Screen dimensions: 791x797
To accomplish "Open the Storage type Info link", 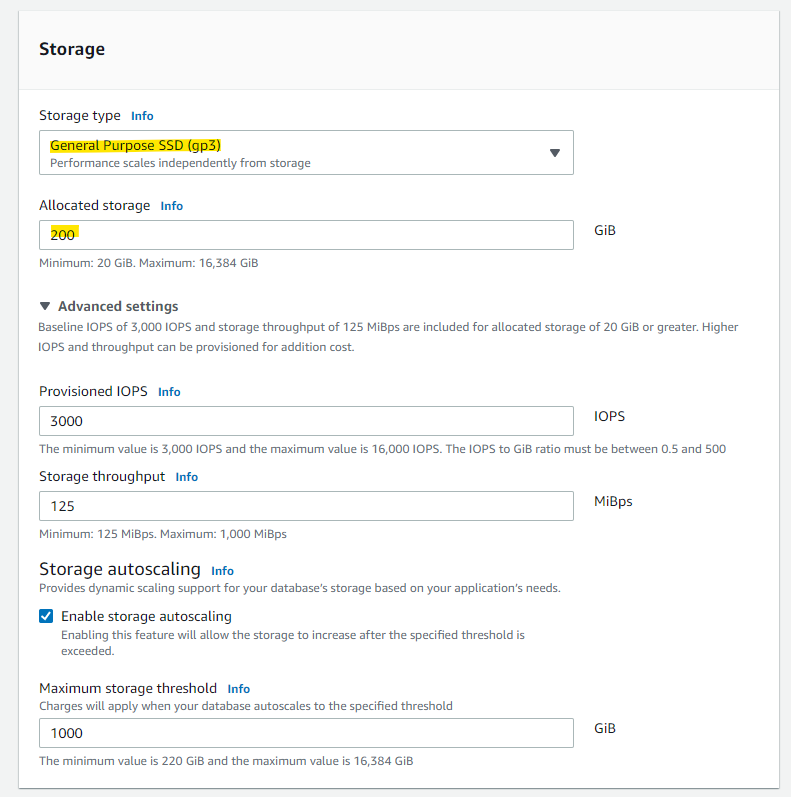I will click(x=142, y=116).
